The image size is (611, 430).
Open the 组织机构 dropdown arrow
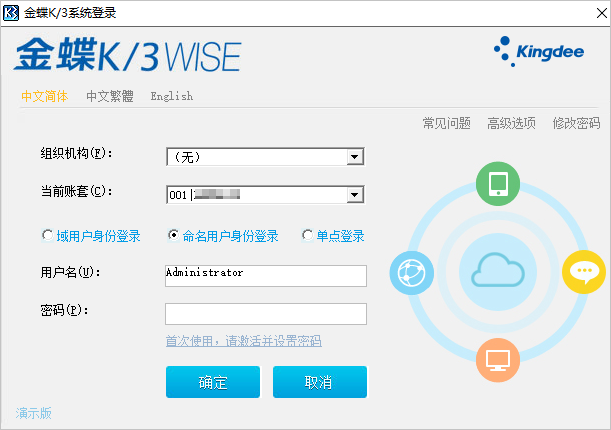(355, 157)
